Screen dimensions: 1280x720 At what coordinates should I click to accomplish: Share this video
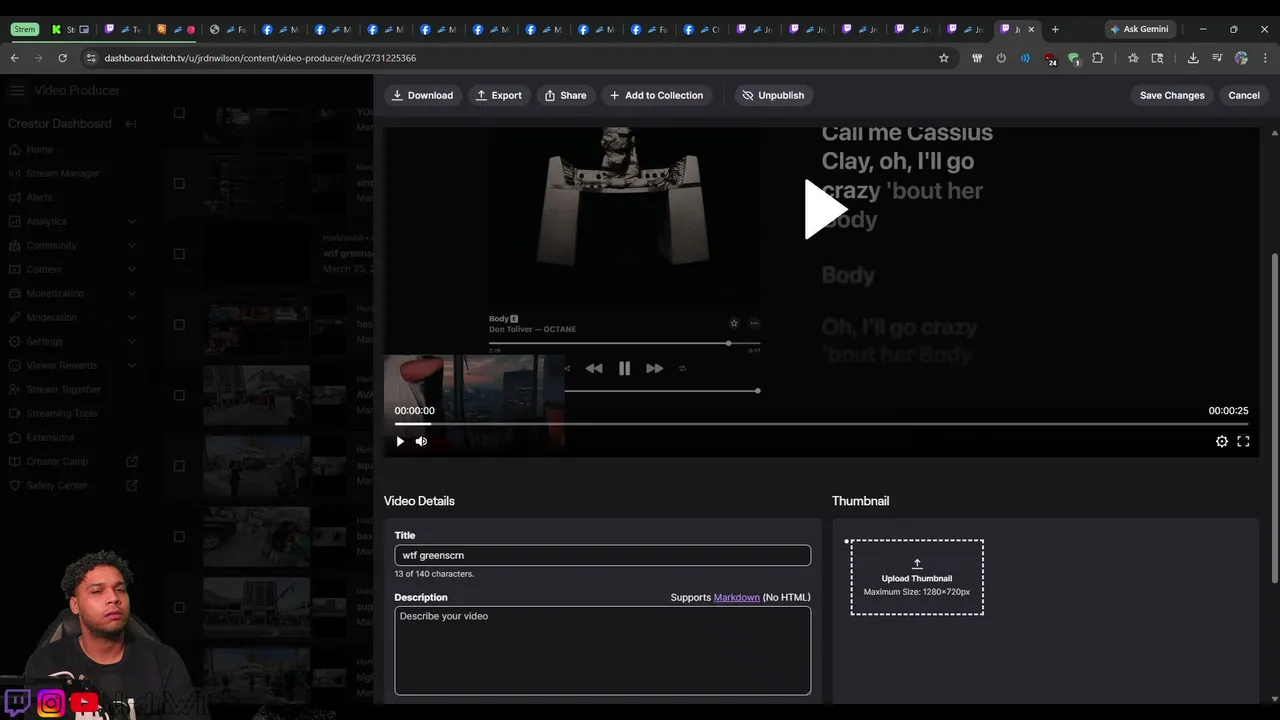(x=565, y=95)
